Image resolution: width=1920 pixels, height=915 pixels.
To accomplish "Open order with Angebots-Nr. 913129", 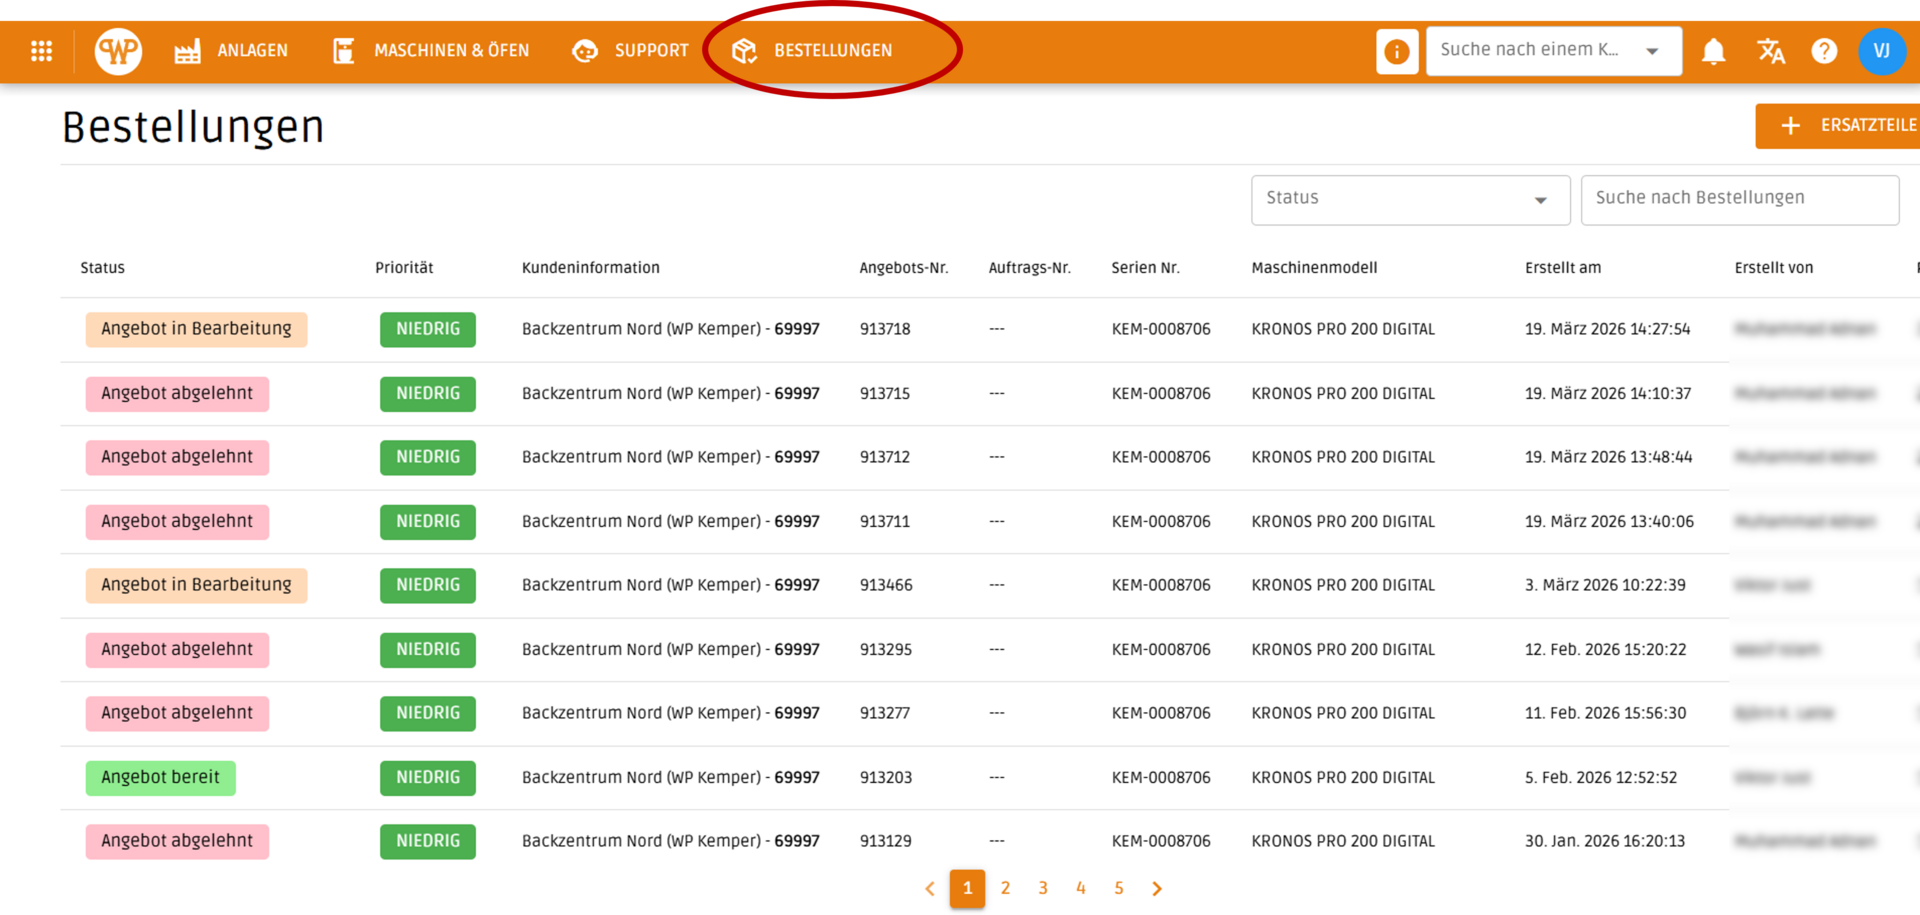I will (x=886, y=841).
